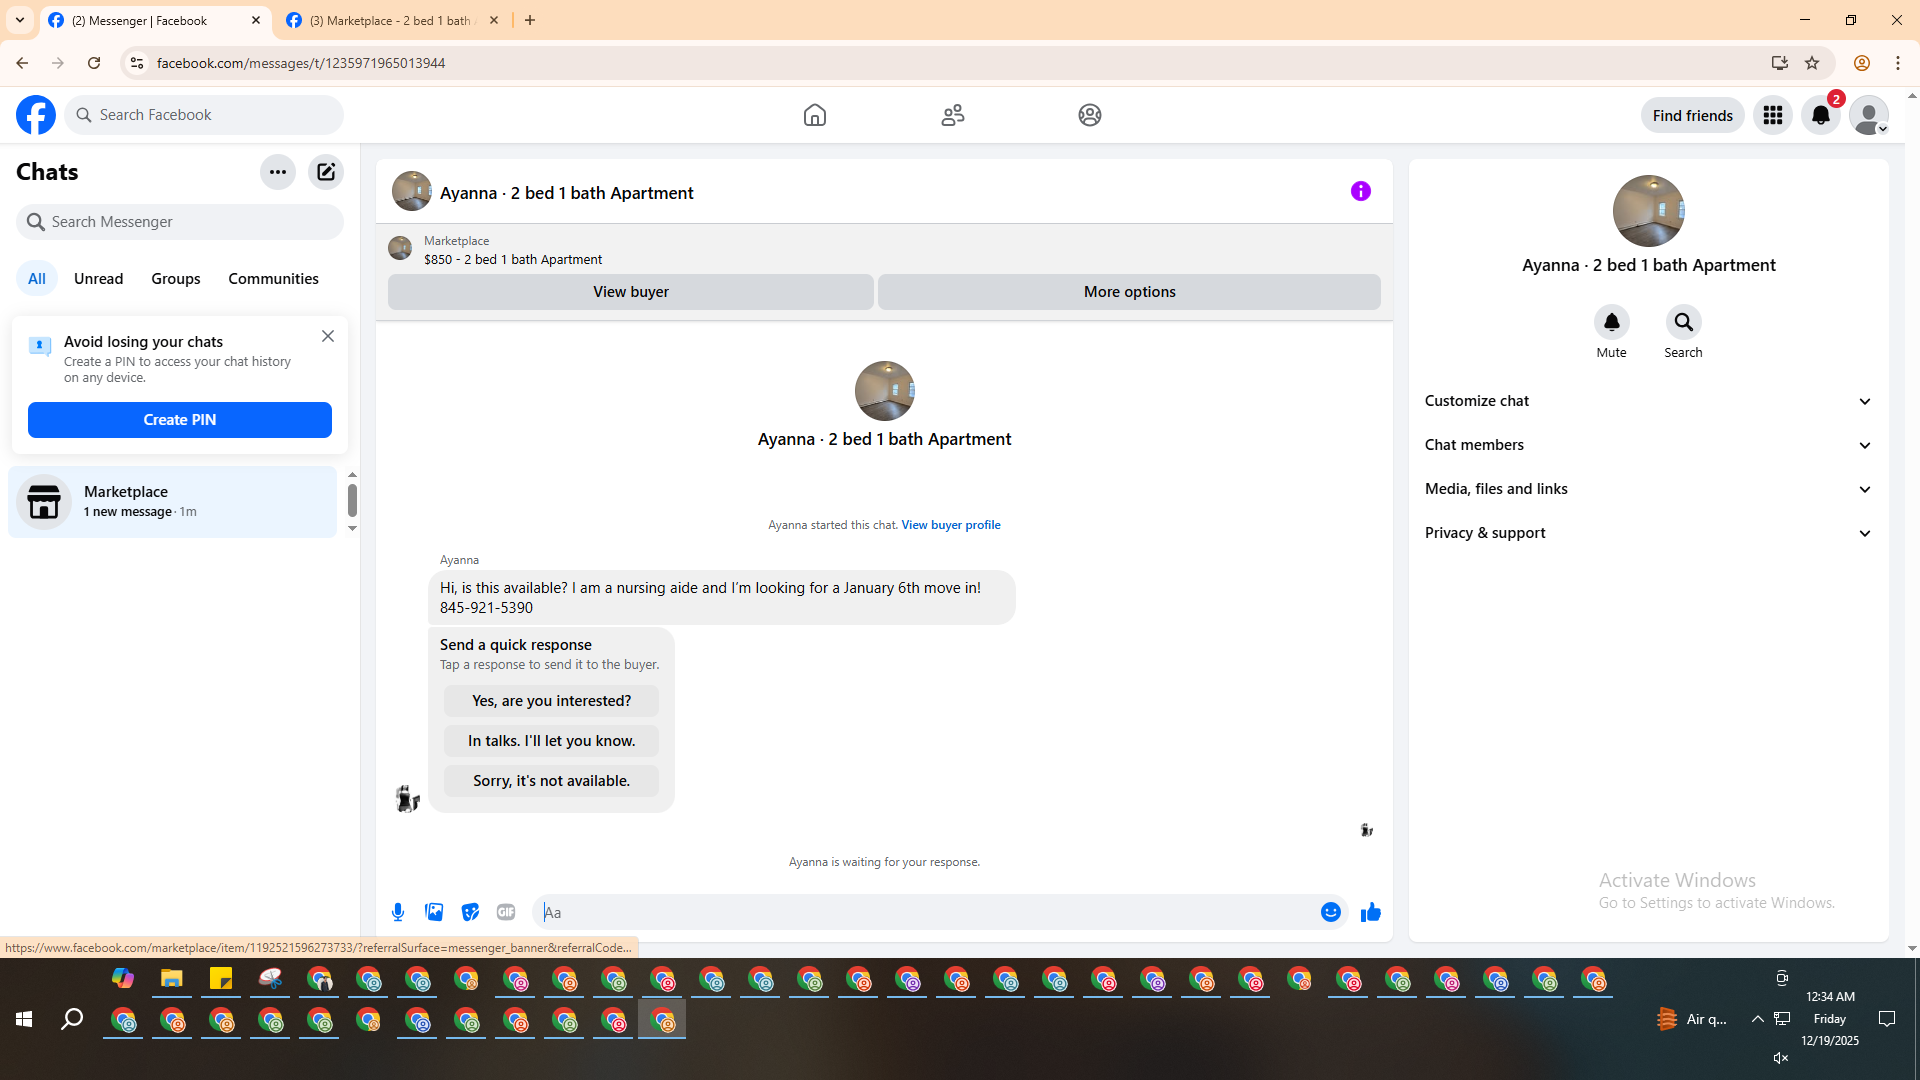Start a new message with compose icon
The image size is (1920, 1080).
pos(326,172)
